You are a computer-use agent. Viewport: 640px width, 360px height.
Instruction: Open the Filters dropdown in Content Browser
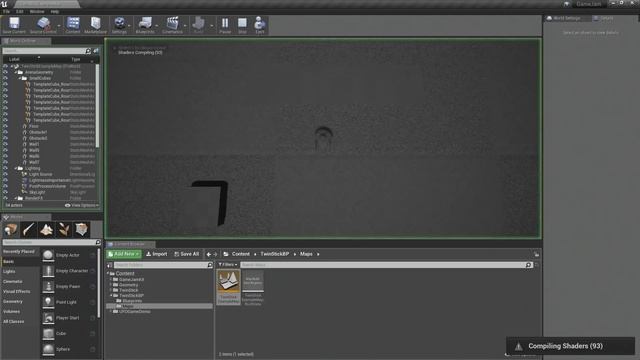(227, 265)
